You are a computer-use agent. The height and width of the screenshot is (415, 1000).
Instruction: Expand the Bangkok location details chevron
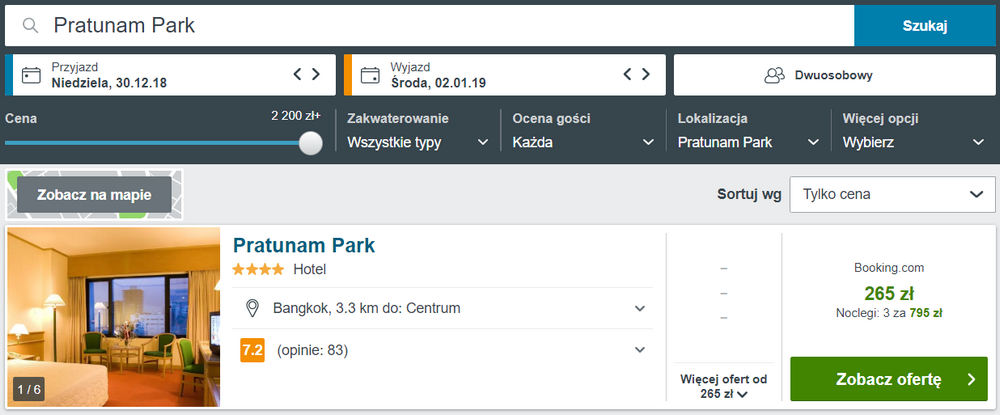pyautogui.click(x=640, y=309)
